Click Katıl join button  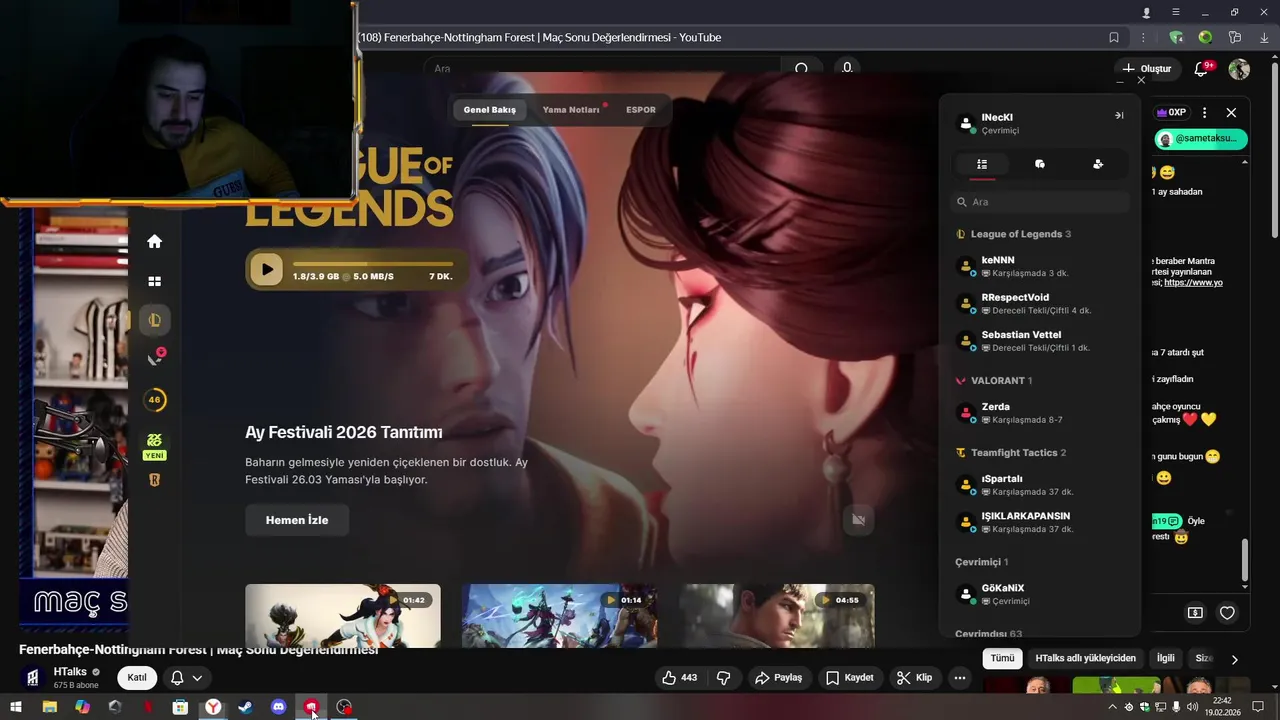[137, 678]
